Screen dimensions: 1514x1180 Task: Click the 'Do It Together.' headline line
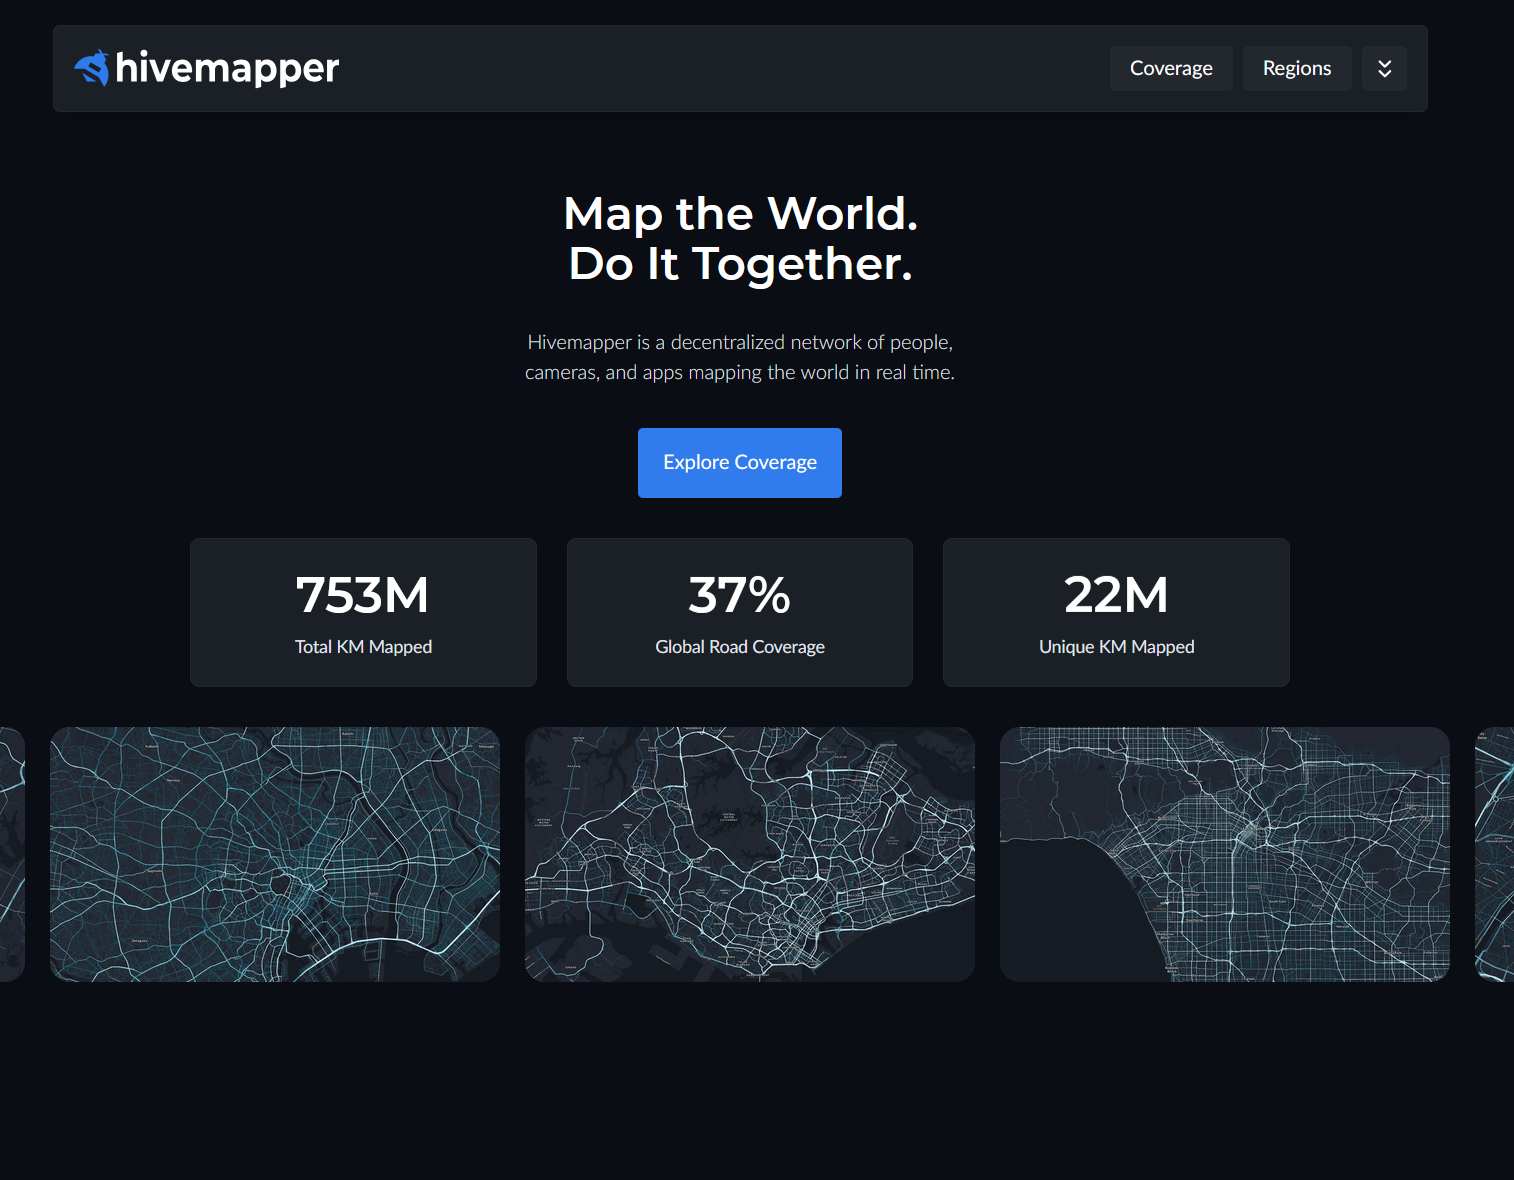[x=740, y=264]
